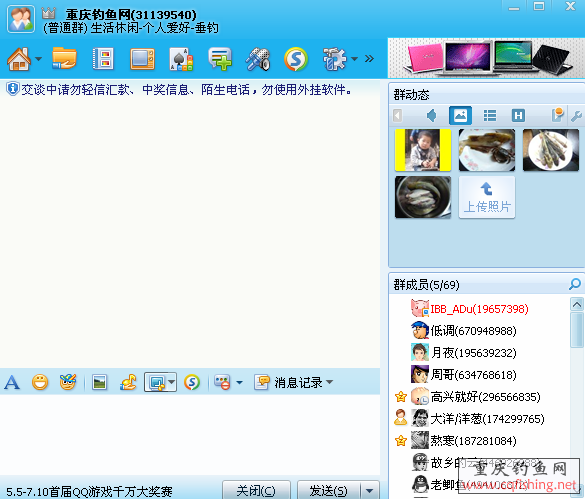The width and height of the screenshot is (585, 499).
Task: Open the group home page icon
Action: 19,59
